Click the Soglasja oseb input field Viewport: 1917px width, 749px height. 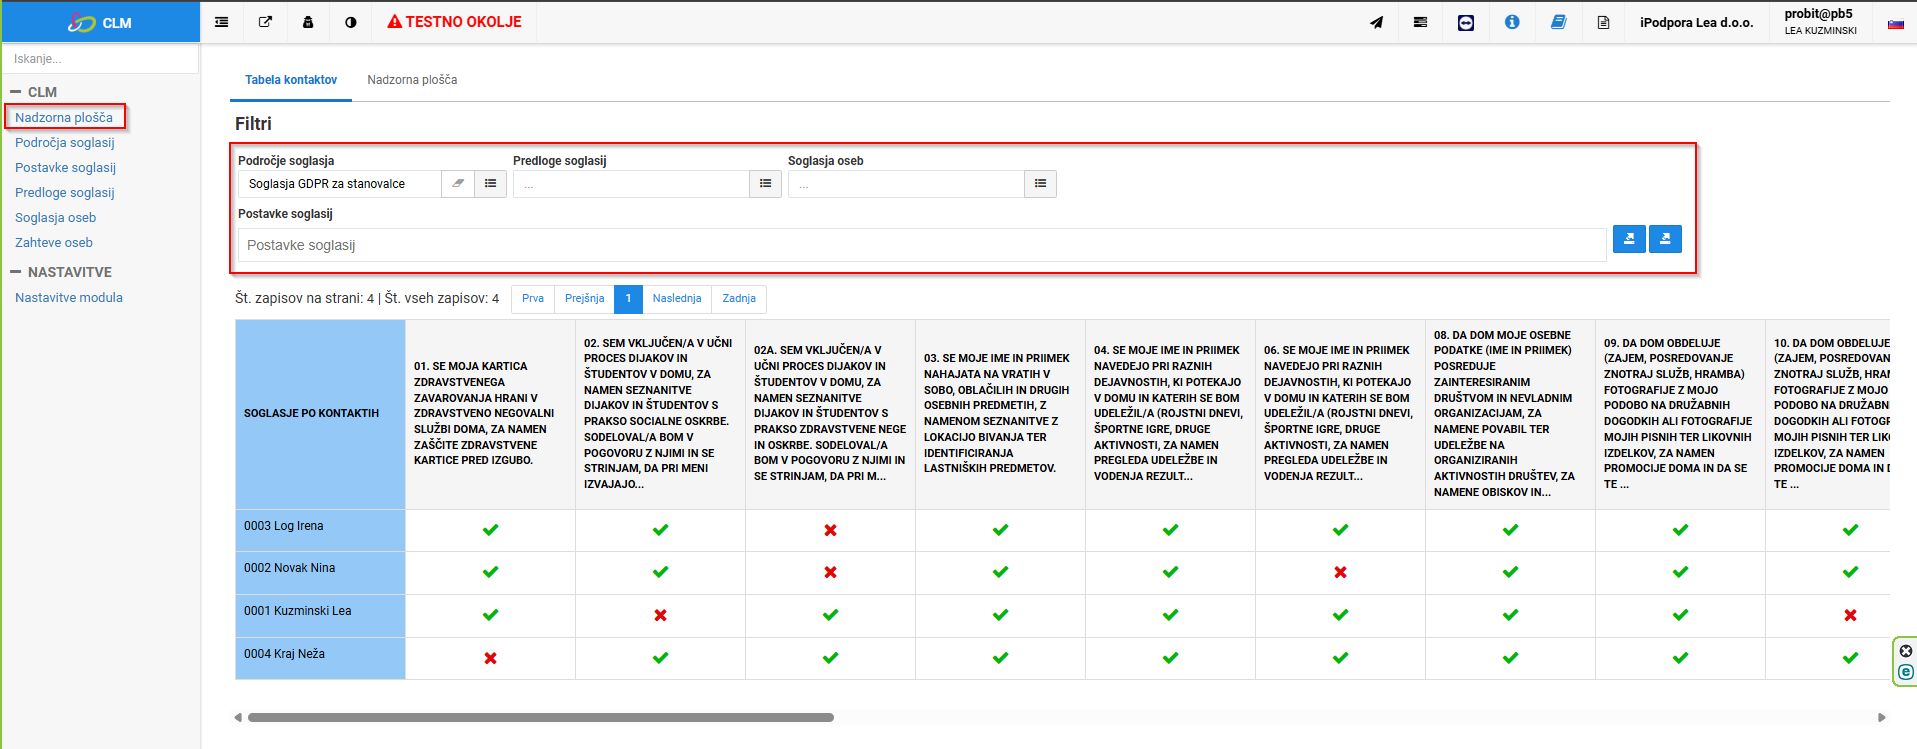pos(906,184)
